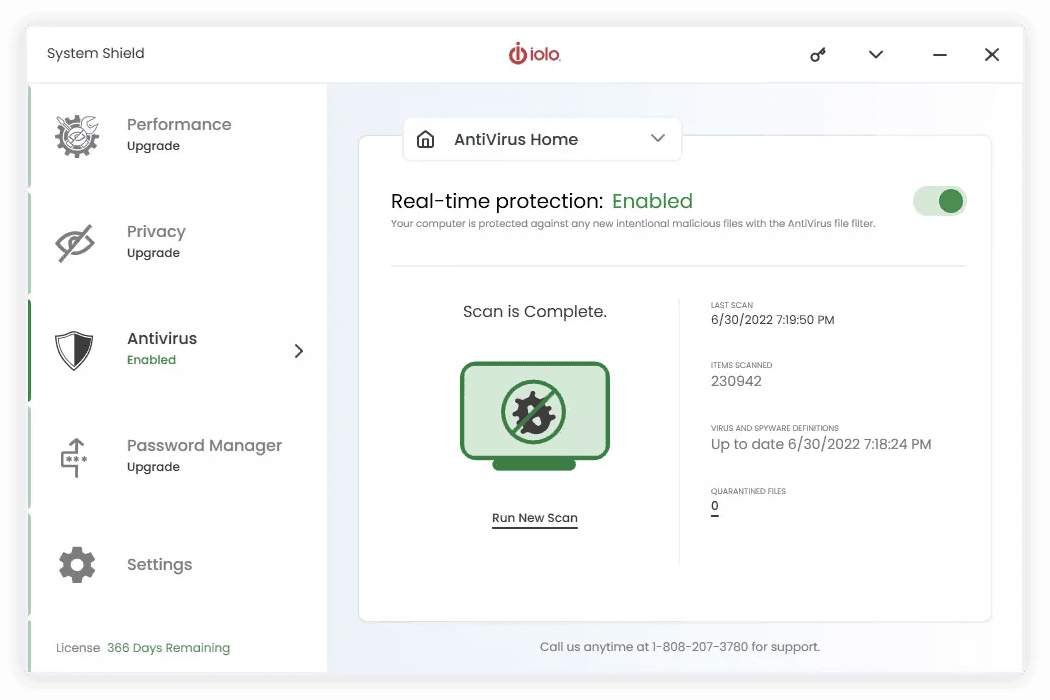Click Upgrade under Performance

(x=153, y=146)
